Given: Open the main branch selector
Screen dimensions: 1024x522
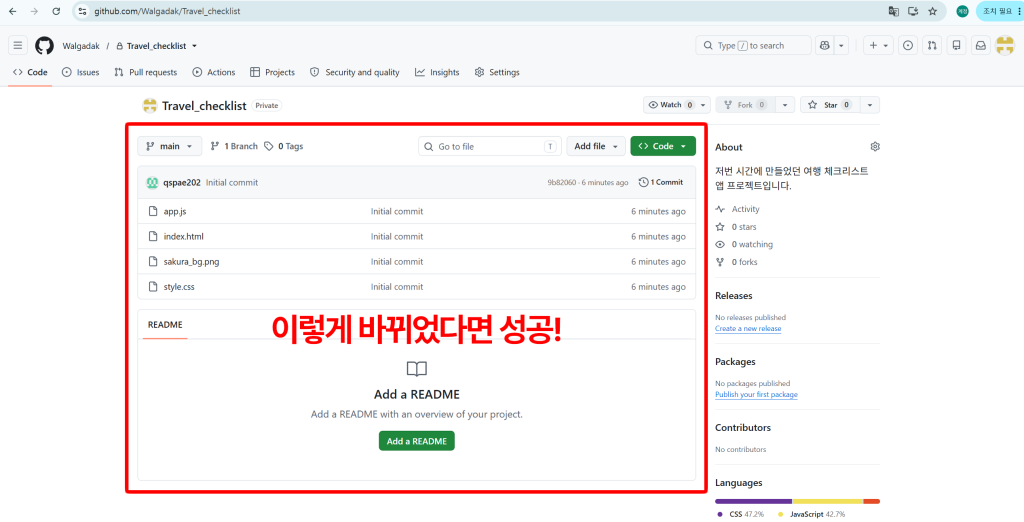Looking at the screenshot, I should pyautogui.click(x=170, y=146).
